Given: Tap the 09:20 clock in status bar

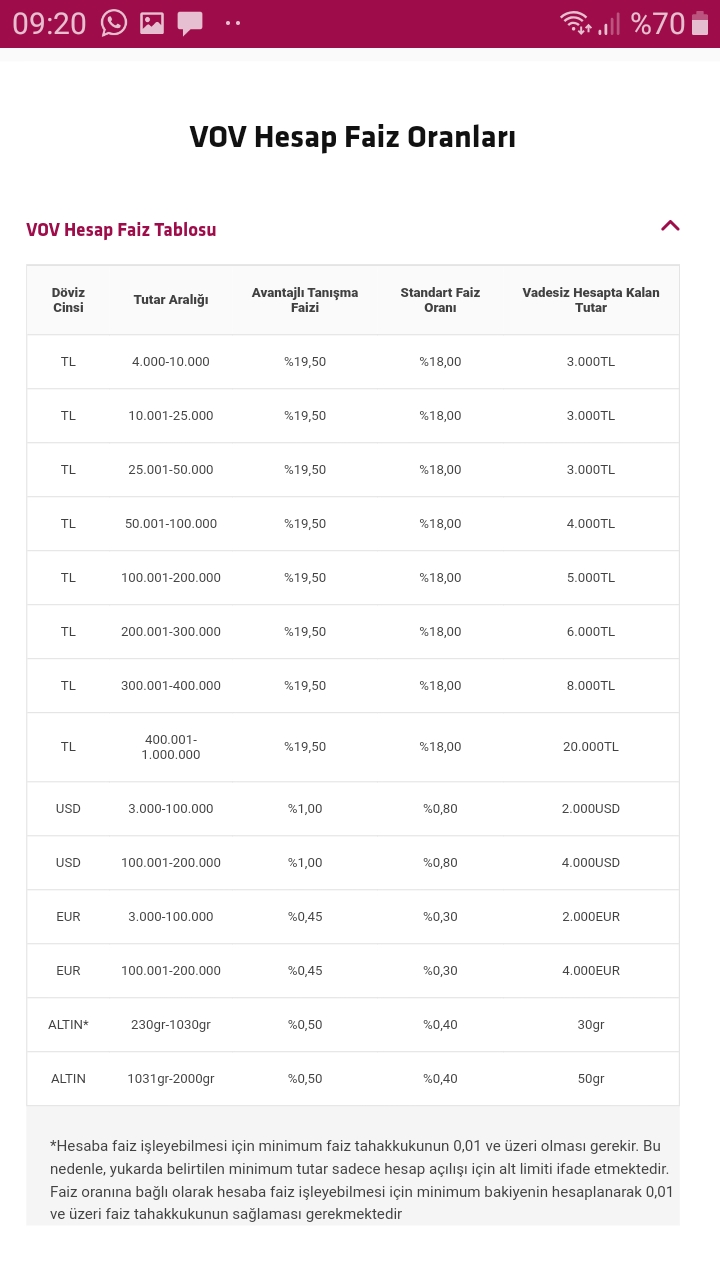Looking at the screenshot, I should 49,24.
